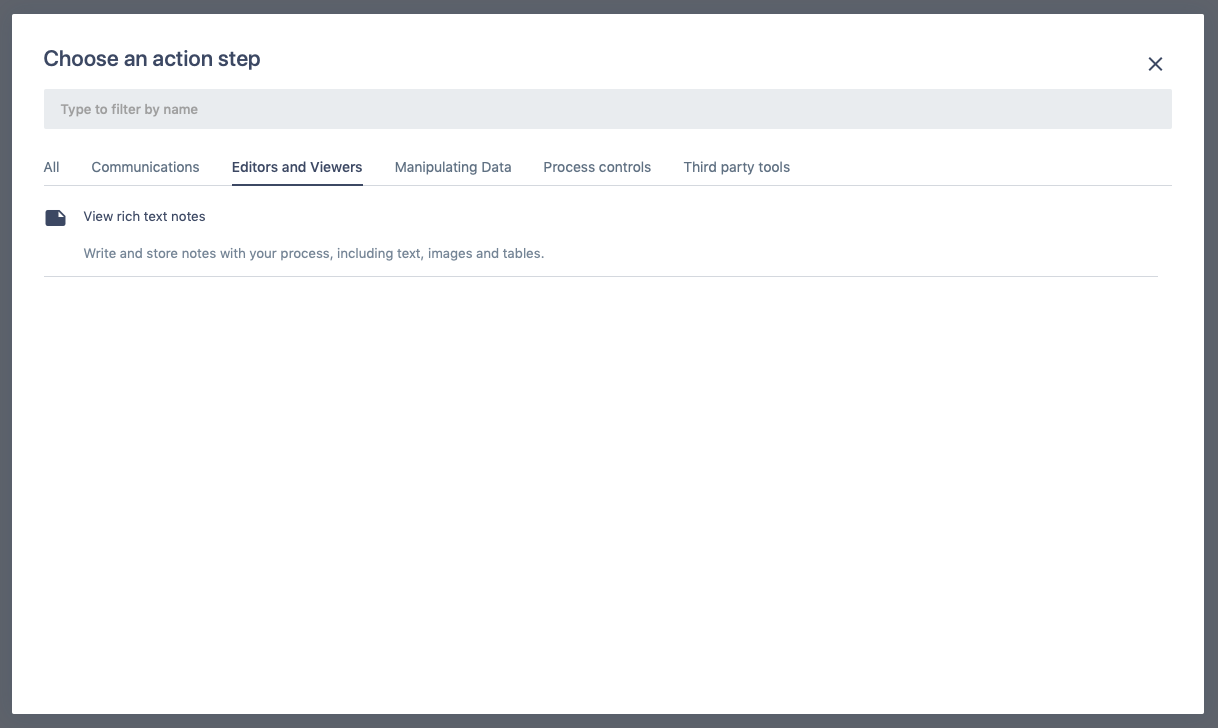Click the rich text notes document icon
Screen dimensions: 1218x728
pyautogui.click(x=56, y=218)
